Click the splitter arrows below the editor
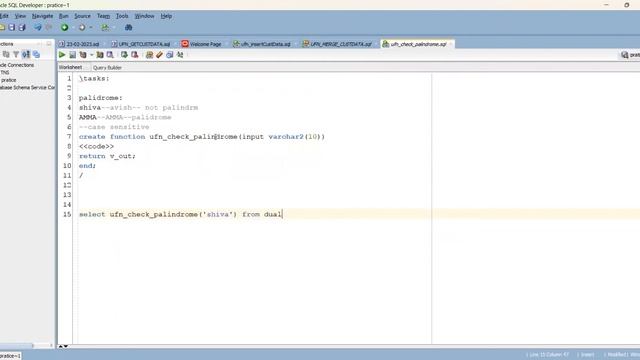Viewport: 640px width, 360px height. 63,346
